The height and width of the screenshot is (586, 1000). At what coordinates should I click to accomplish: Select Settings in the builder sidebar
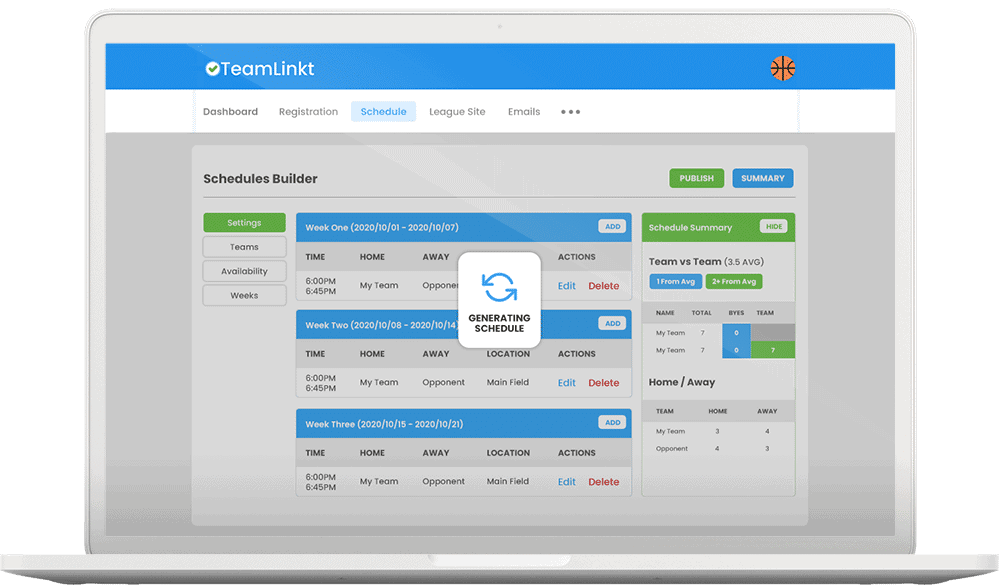pyautogui.click(x=244, y=223)
